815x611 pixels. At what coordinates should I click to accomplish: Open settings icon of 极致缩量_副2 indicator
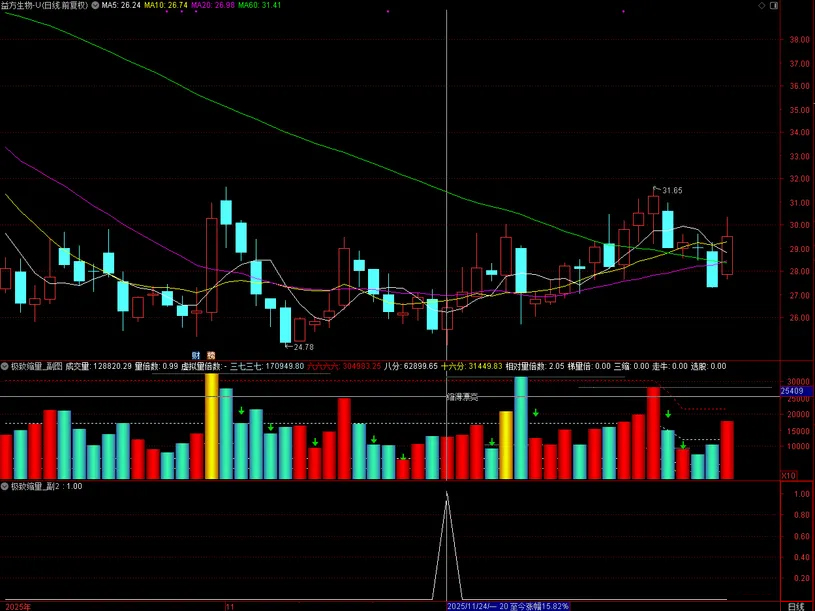(5, 486)
